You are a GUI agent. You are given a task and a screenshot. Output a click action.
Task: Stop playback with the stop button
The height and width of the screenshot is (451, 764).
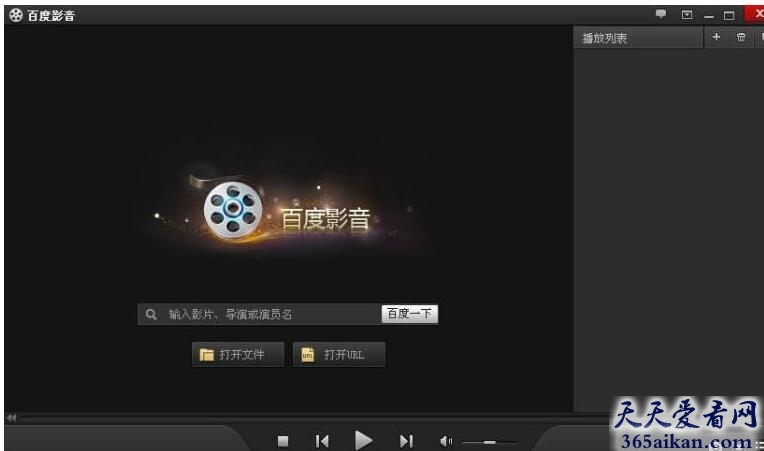click(x=283, y=441)
